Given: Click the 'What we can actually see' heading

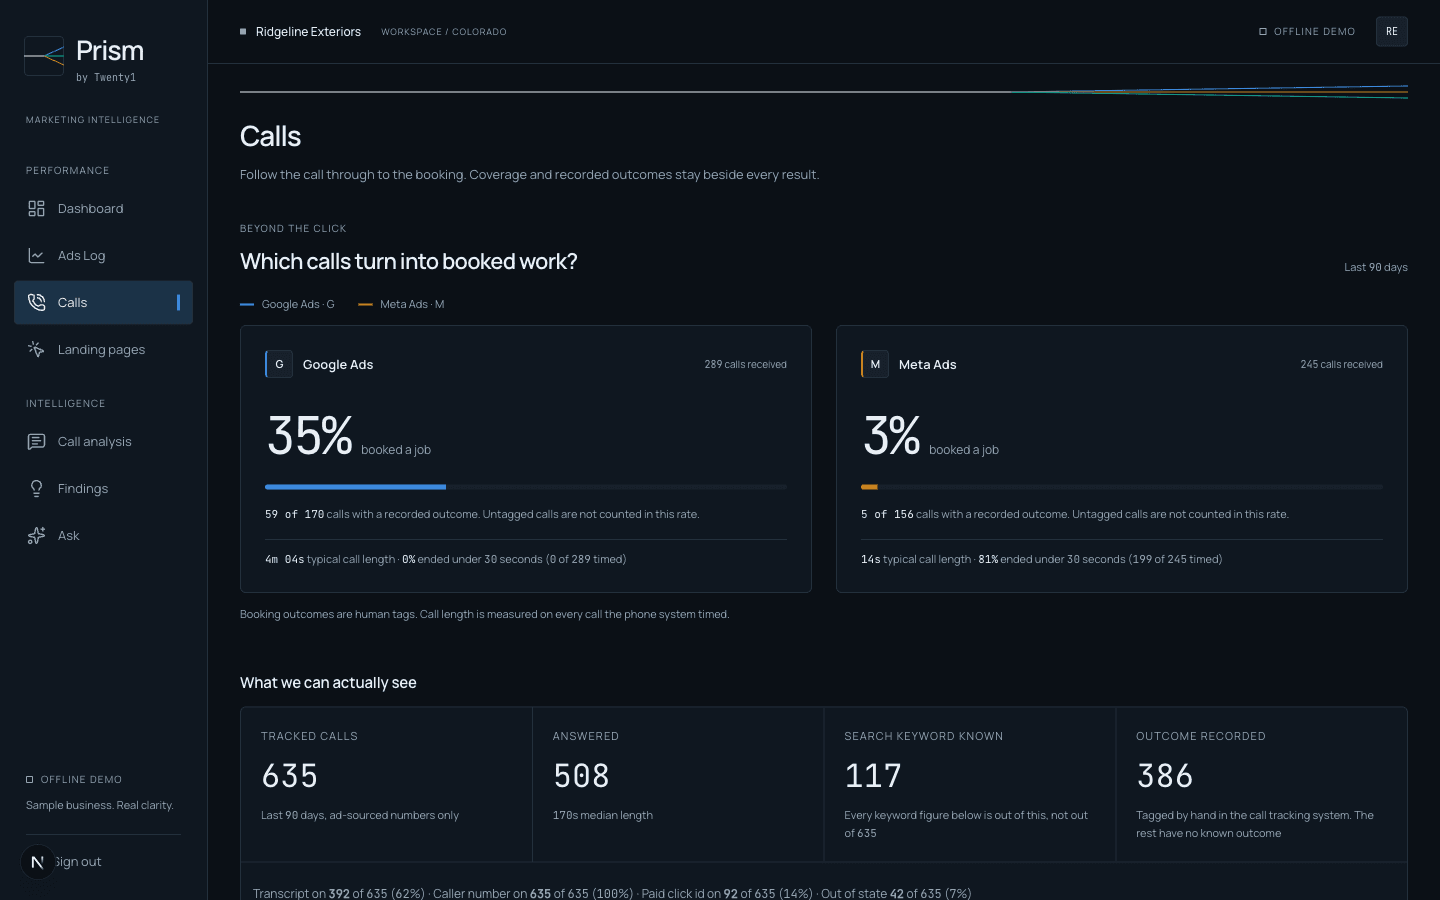Looking at the screenshot, I should [x=328, y=683].
